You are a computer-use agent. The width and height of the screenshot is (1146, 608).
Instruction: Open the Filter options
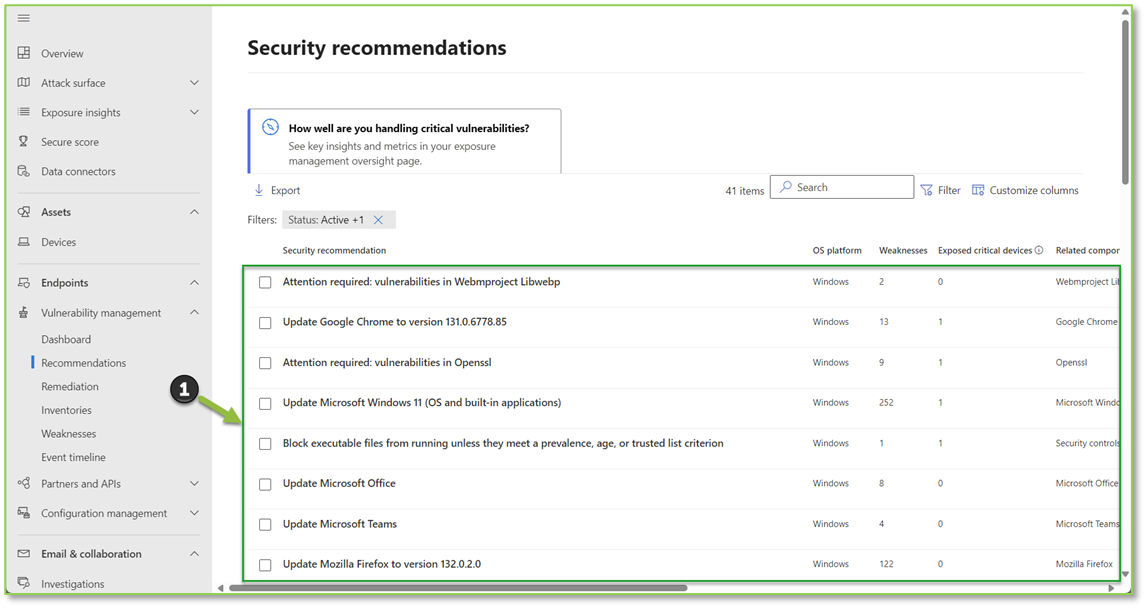click(x=940, y=189)
